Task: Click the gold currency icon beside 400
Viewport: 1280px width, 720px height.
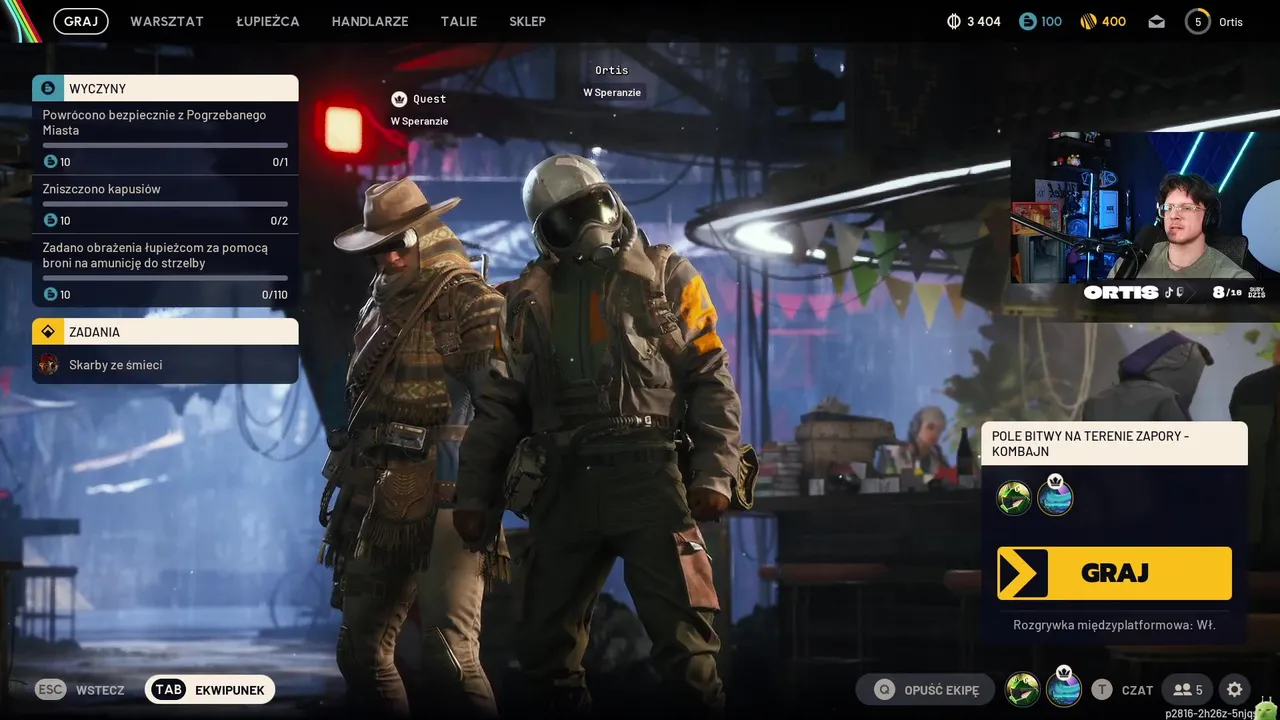Action: [x=1089, y=21]
